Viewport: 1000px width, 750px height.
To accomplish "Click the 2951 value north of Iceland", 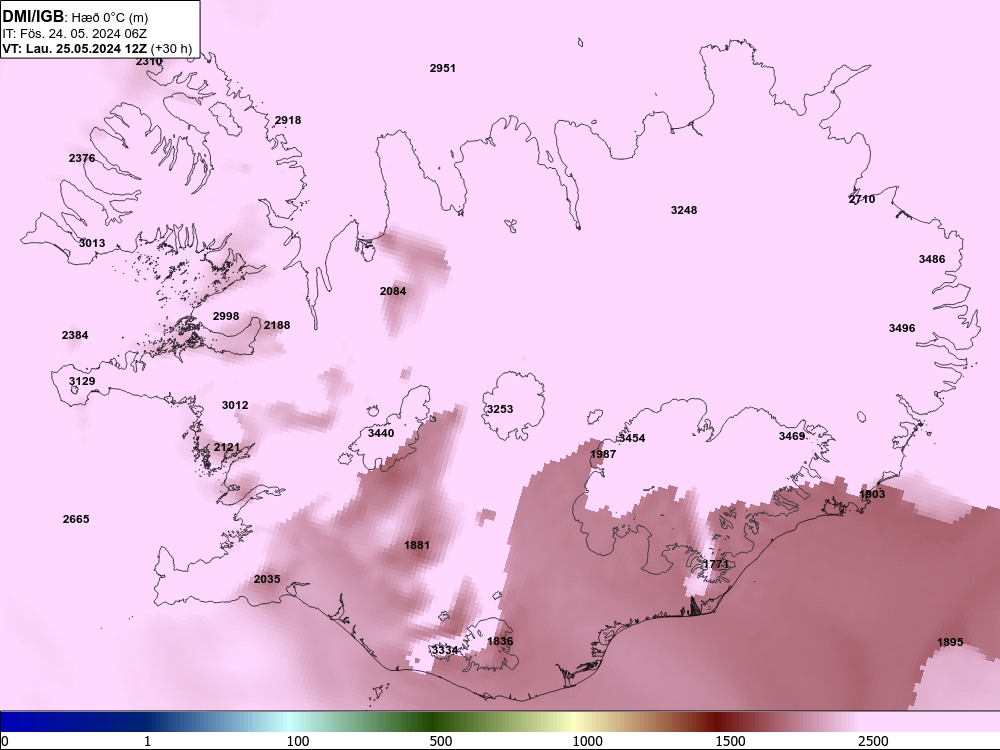I will tap(443, 68).
